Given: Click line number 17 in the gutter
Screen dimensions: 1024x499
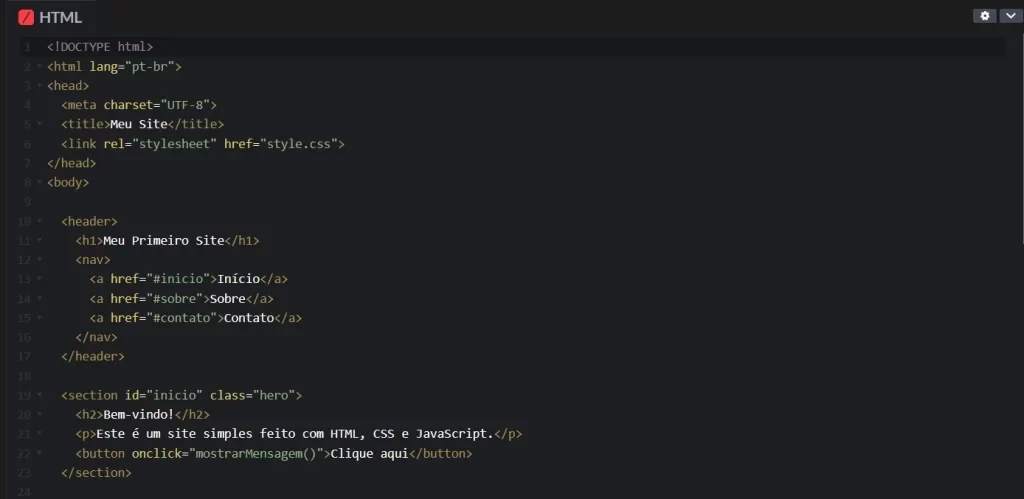Looking at the screenshot, I should tap(25, 357).
